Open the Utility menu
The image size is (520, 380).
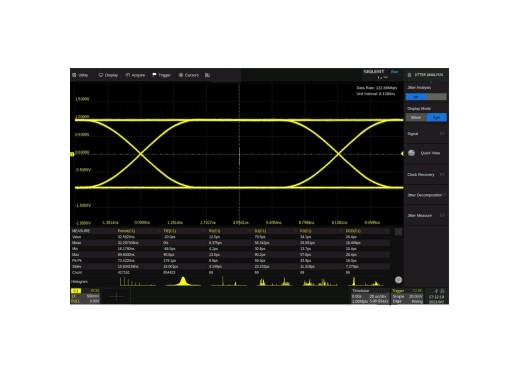[x=80, y=75]
